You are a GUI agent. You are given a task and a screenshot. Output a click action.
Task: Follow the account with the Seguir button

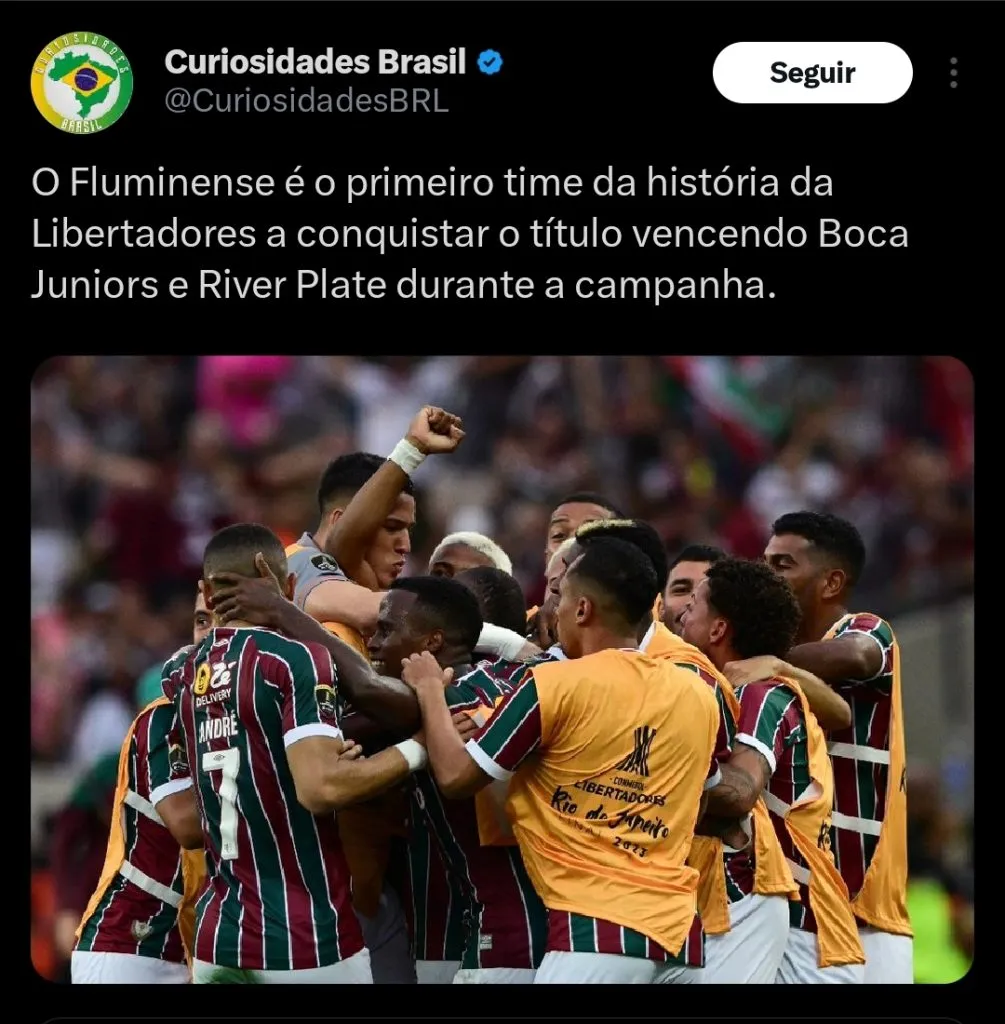click(x=812, y=72)
